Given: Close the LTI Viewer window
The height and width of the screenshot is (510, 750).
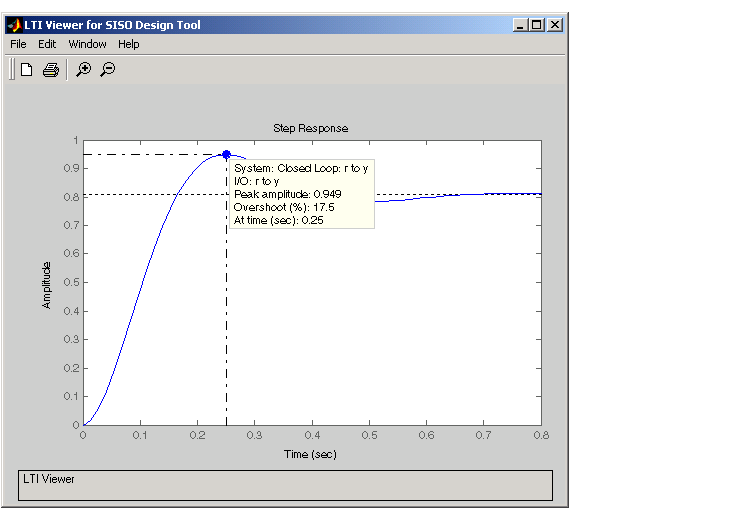Looking at the screenshot, I should point(555,25).
